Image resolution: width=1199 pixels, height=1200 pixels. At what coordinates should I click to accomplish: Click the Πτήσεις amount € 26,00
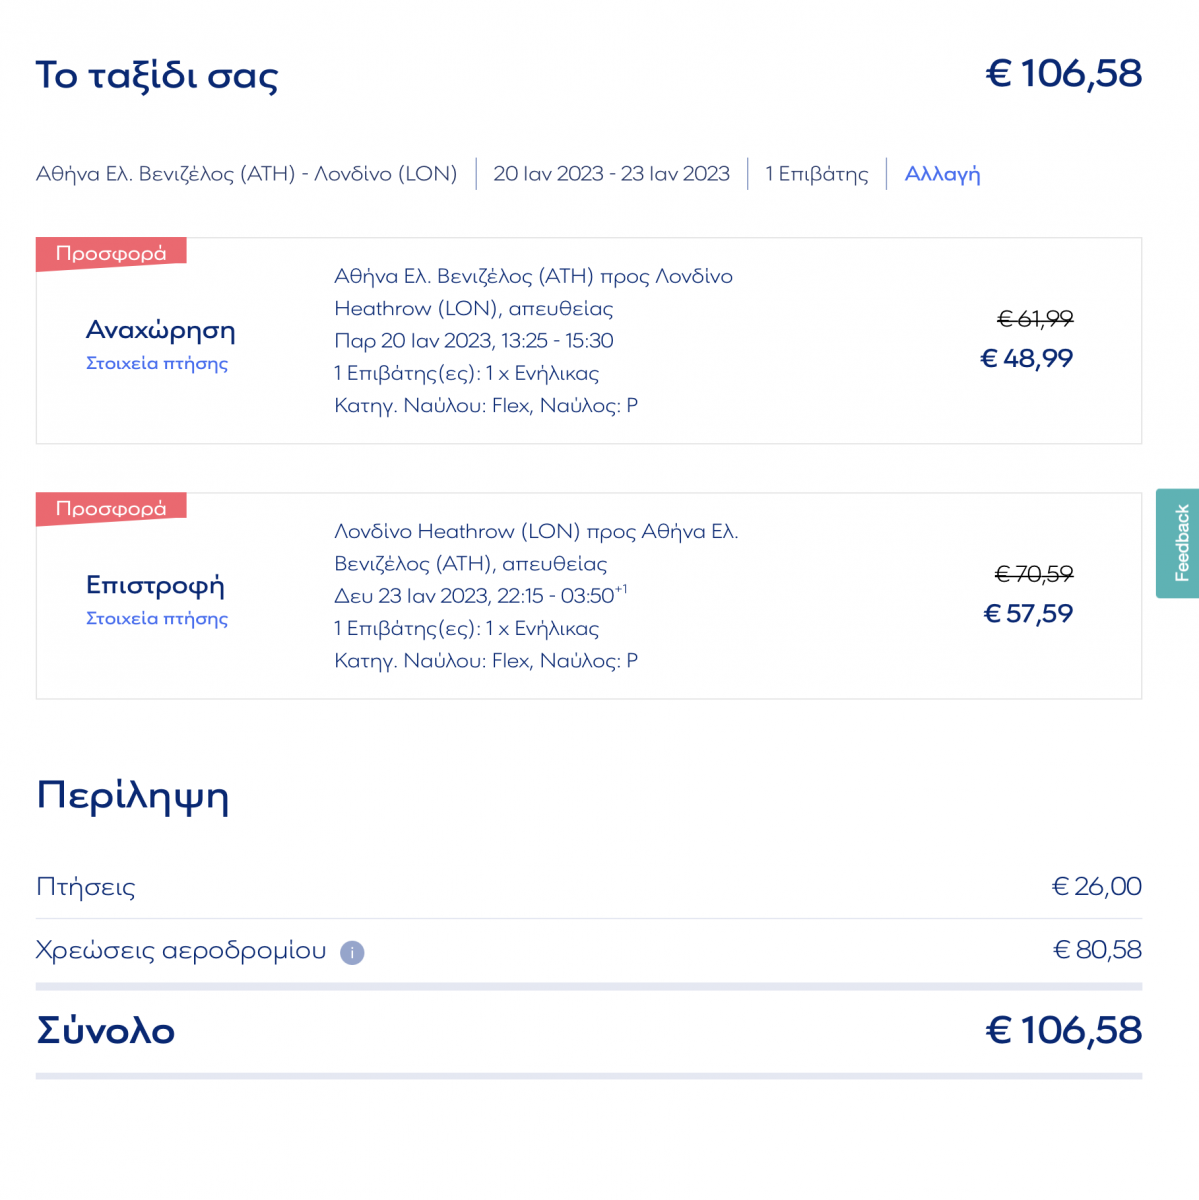[x=1096, y=886]
